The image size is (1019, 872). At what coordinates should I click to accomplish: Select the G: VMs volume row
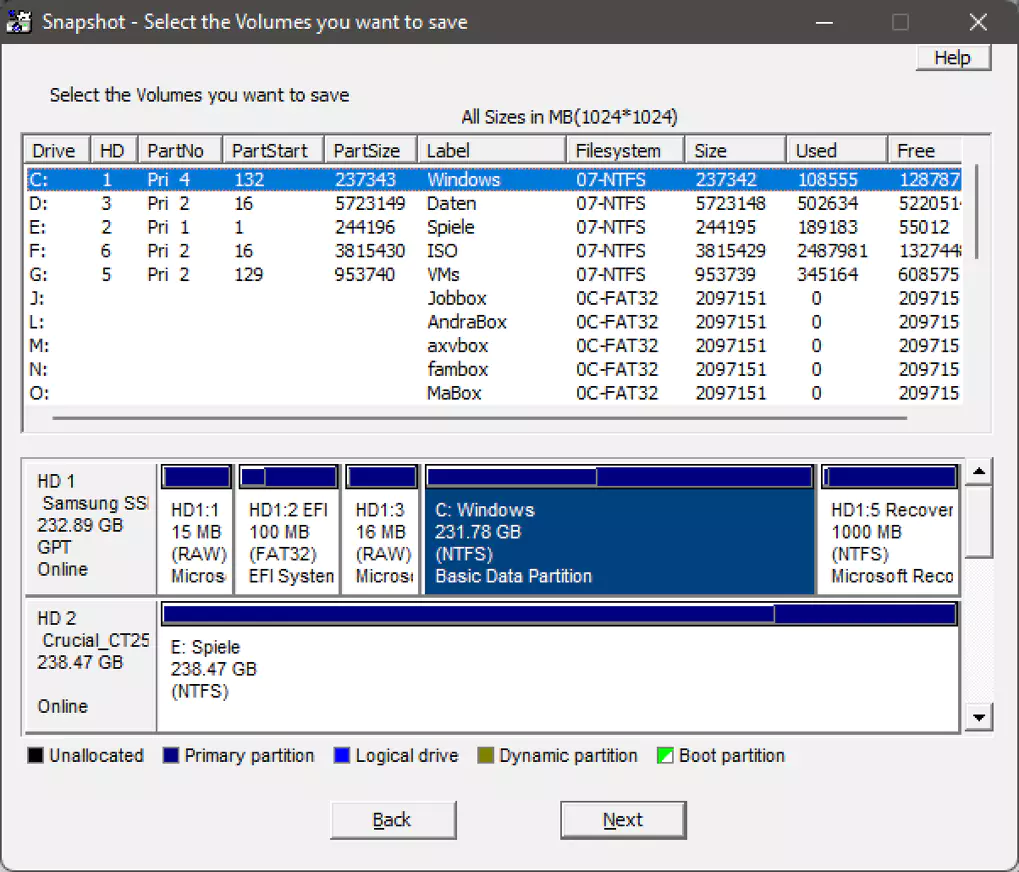[x=493, y=274]
